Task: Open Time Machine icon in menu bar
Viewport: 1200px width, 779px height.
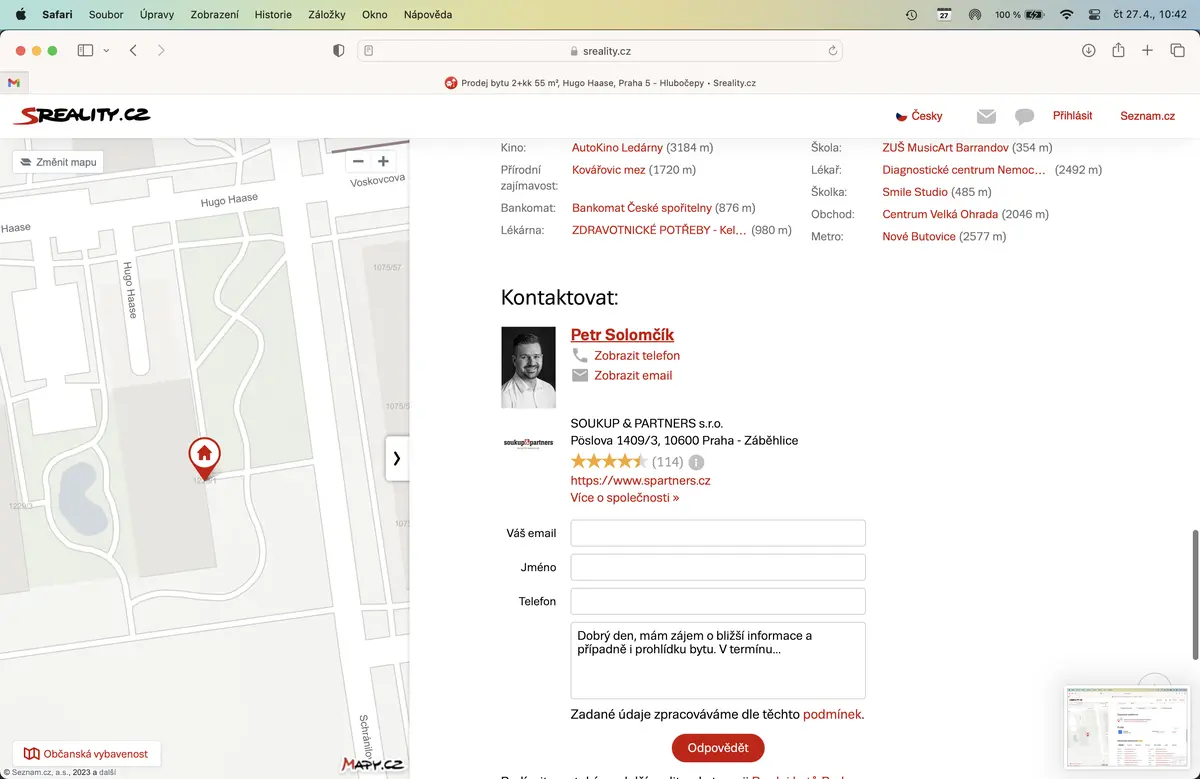Action: 911,15
